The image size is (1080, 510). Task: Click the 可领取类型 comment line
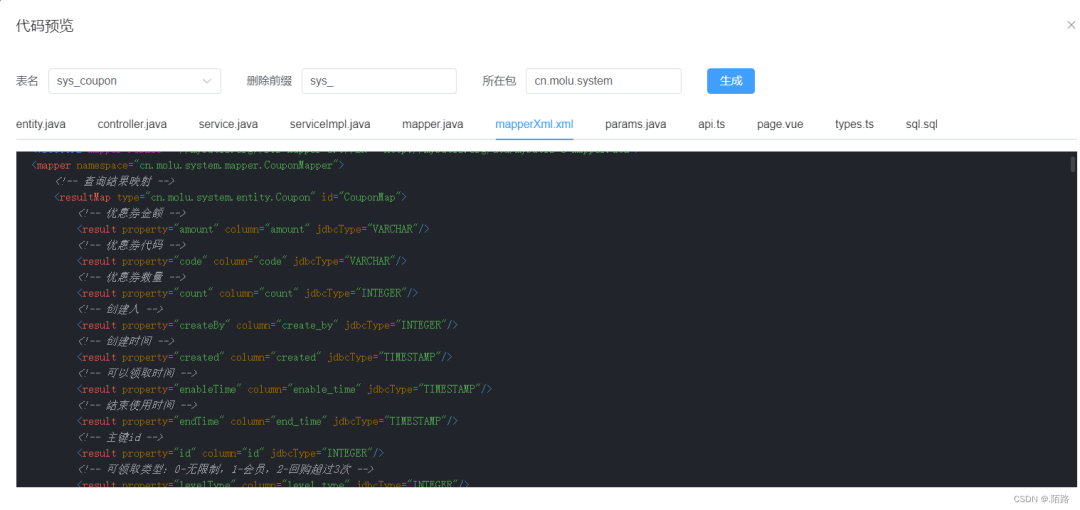(226, 469)
